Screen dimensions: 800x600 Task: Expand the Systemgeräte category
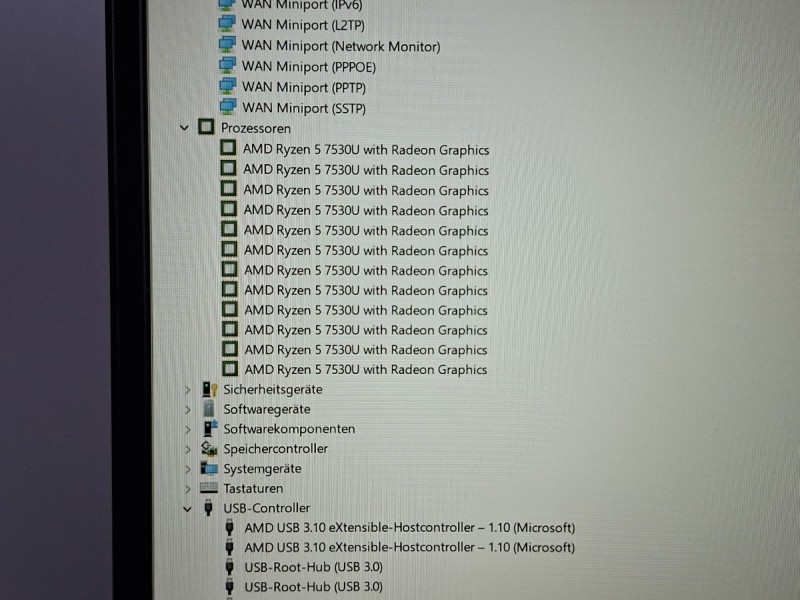(187, 468)
